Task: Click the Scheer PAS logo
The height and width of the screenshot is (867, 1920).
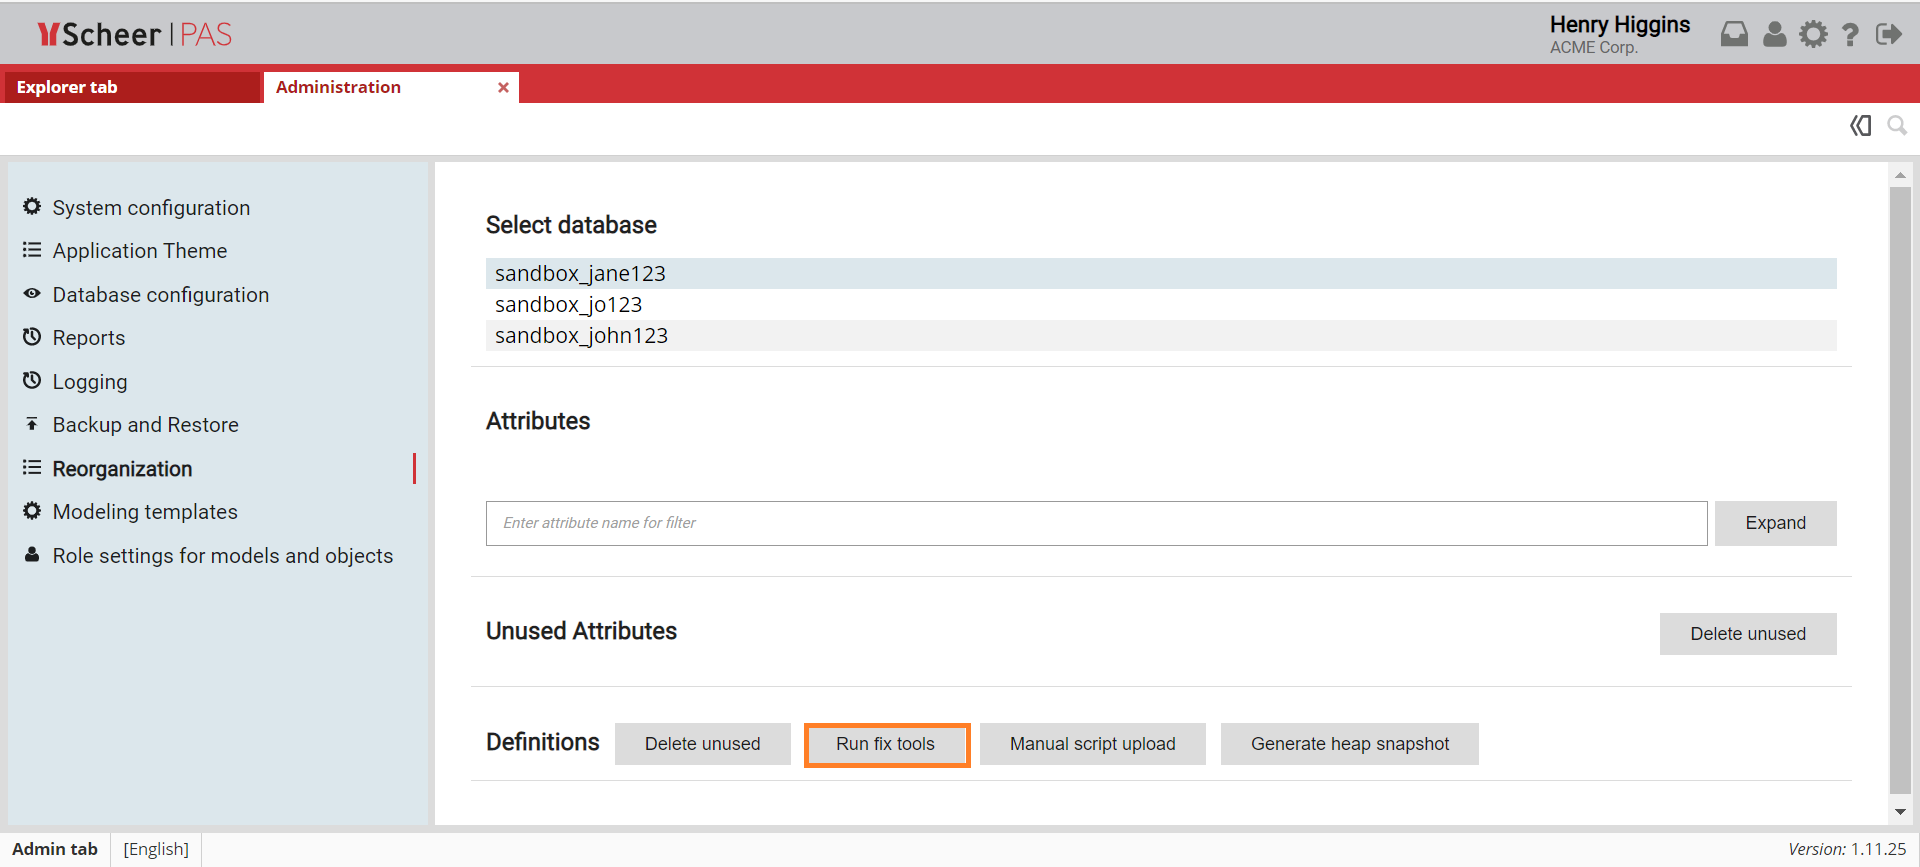Action: [135, 35]
